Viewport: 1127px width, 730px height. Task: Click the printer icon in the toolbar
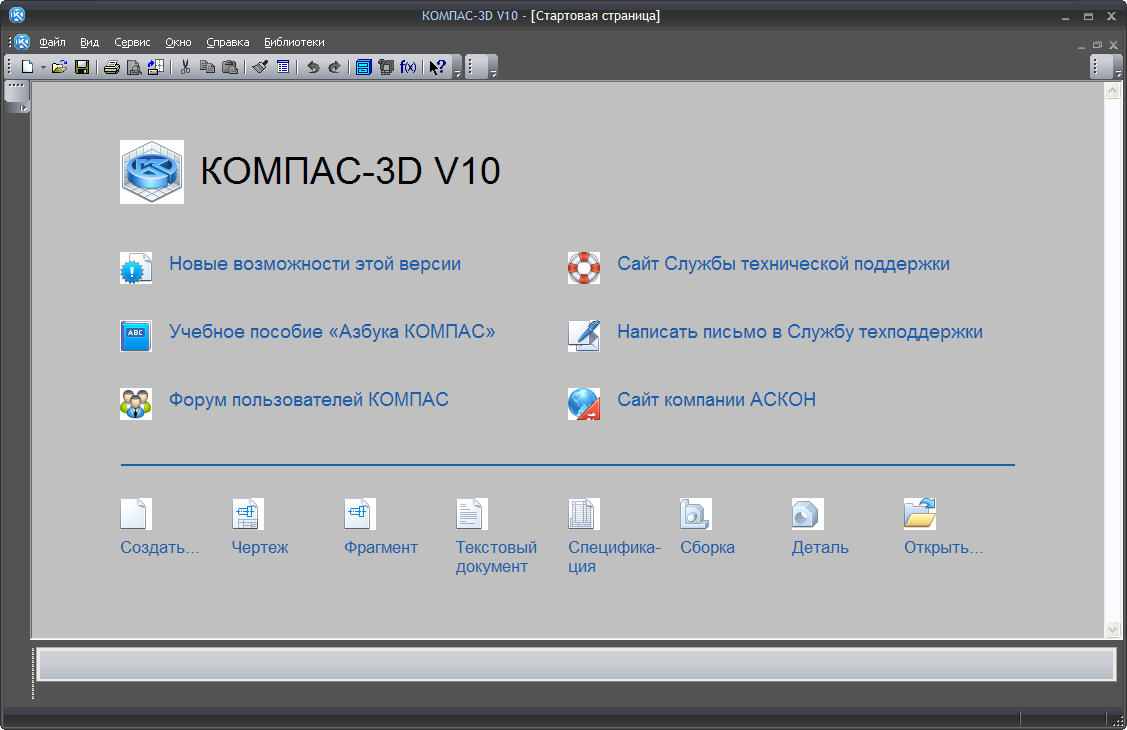pos(111,68)
